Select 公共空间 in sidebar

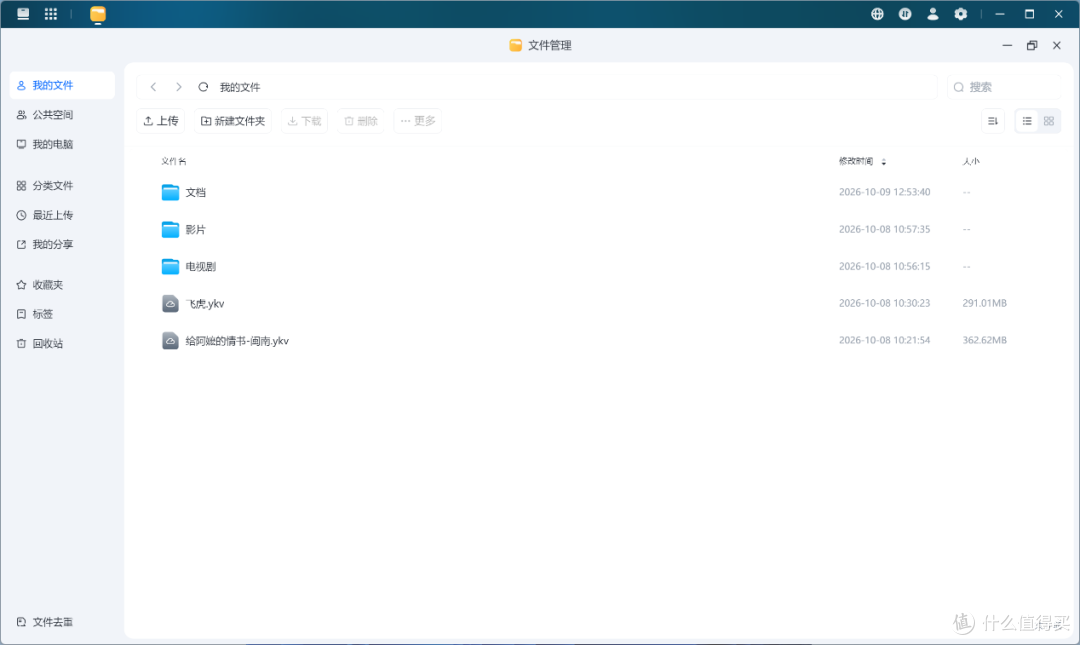tap(63, 115)
